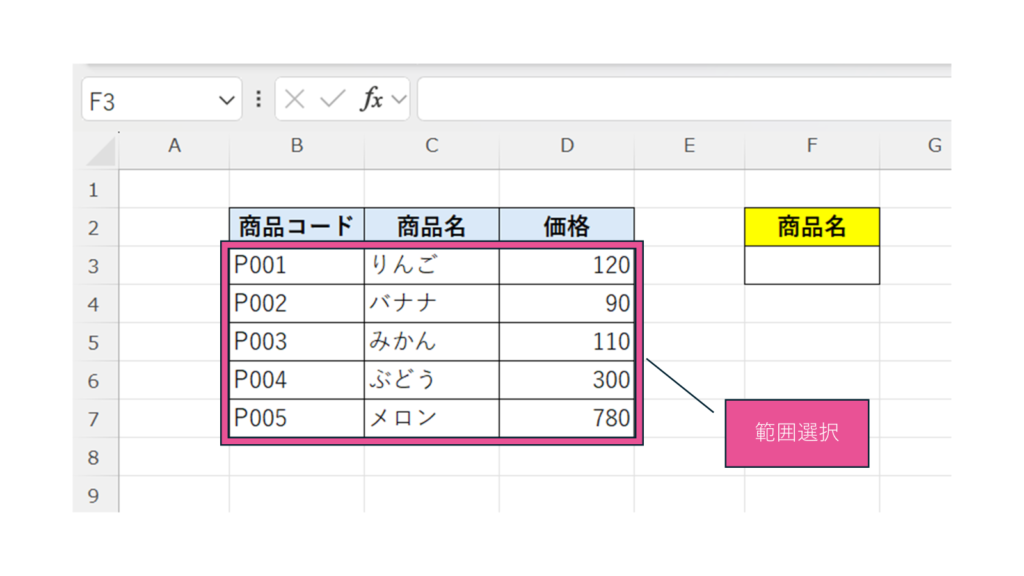Select column F header
The image size is (1024, 576).
811,146
